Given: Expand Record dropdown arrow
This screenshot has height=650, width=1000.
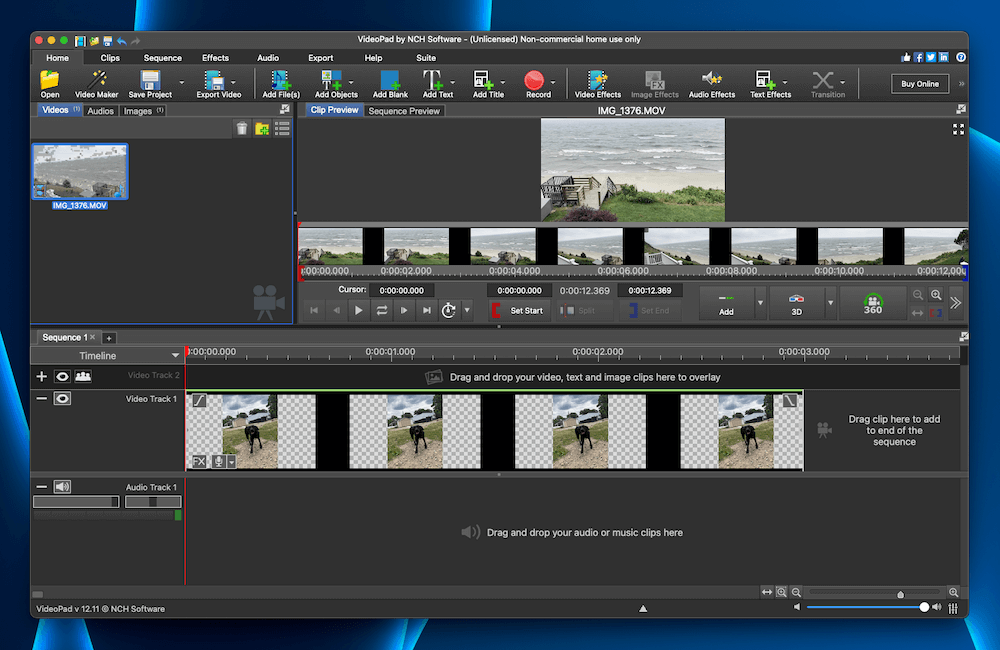Looking at the screenshot, I should (552, 83).
